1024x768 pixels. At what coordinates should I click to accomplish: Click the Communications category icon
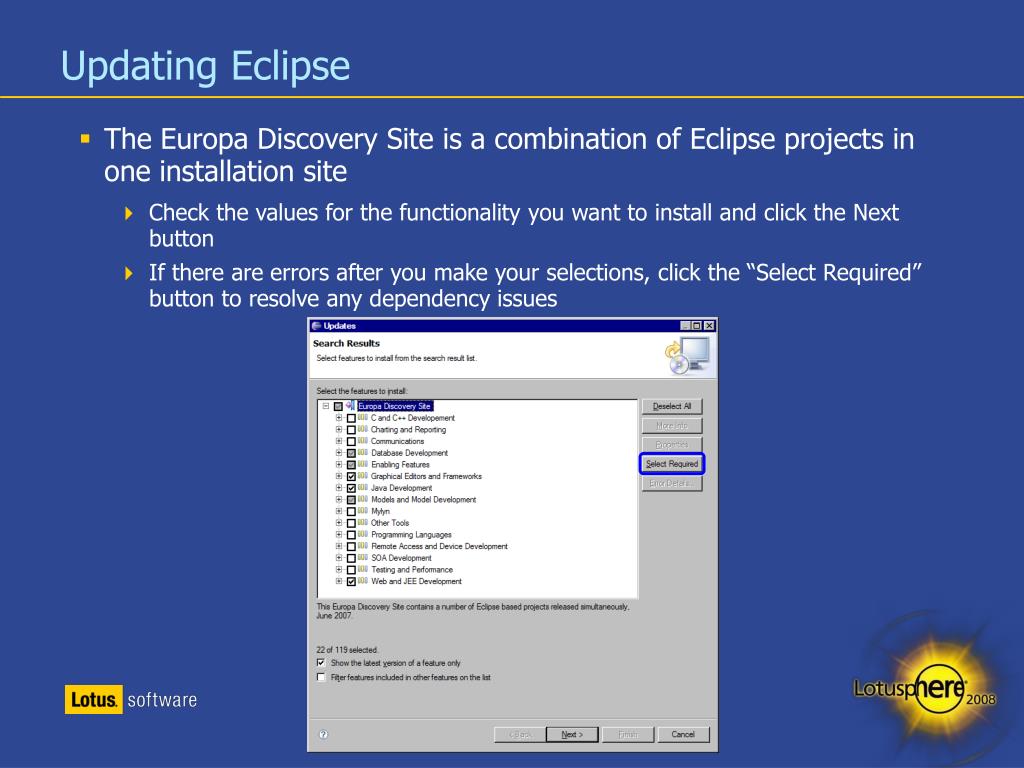pyautogui.click(x=362, y=441)
